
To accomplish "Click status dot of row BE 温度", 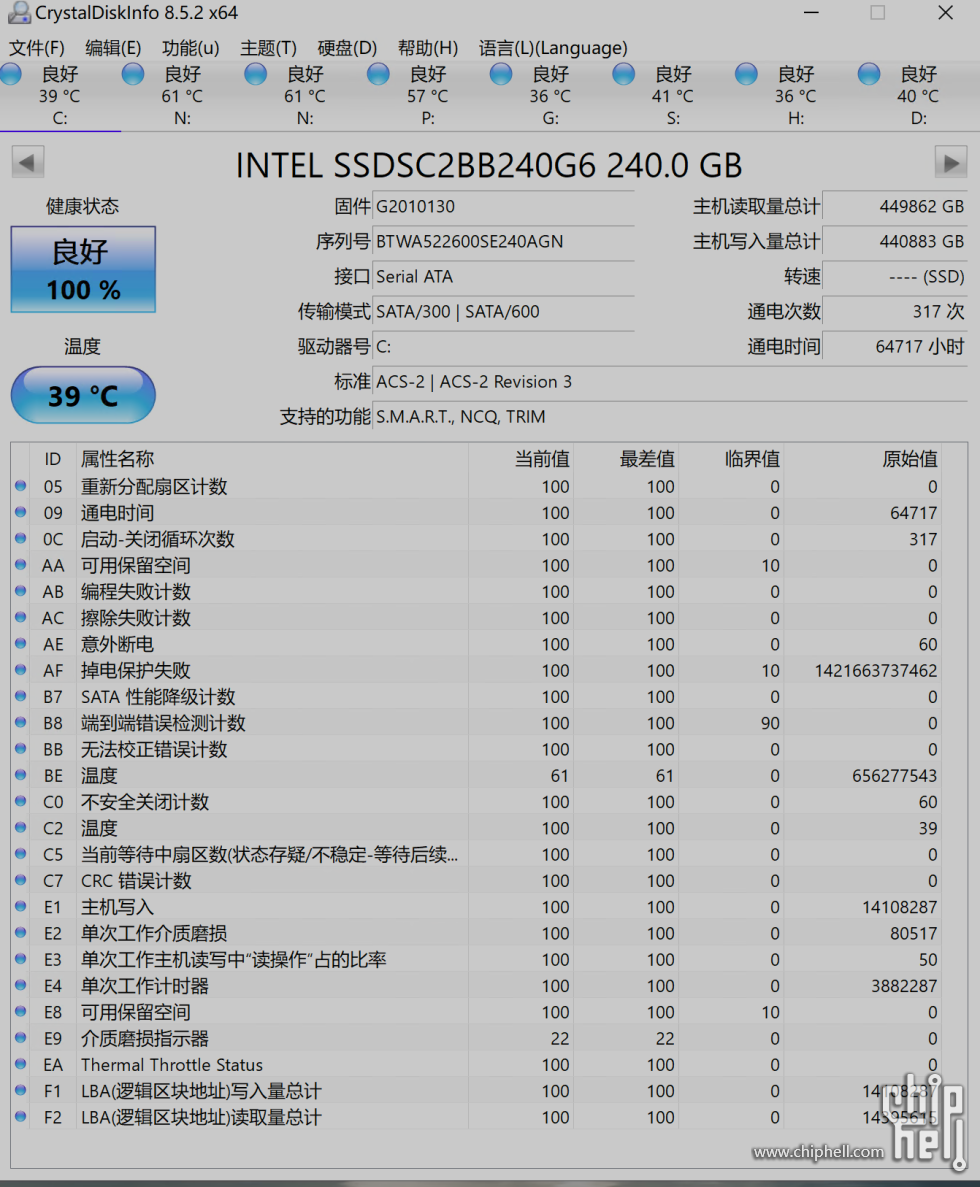I will pyautogui.click(x=20, y=774).
